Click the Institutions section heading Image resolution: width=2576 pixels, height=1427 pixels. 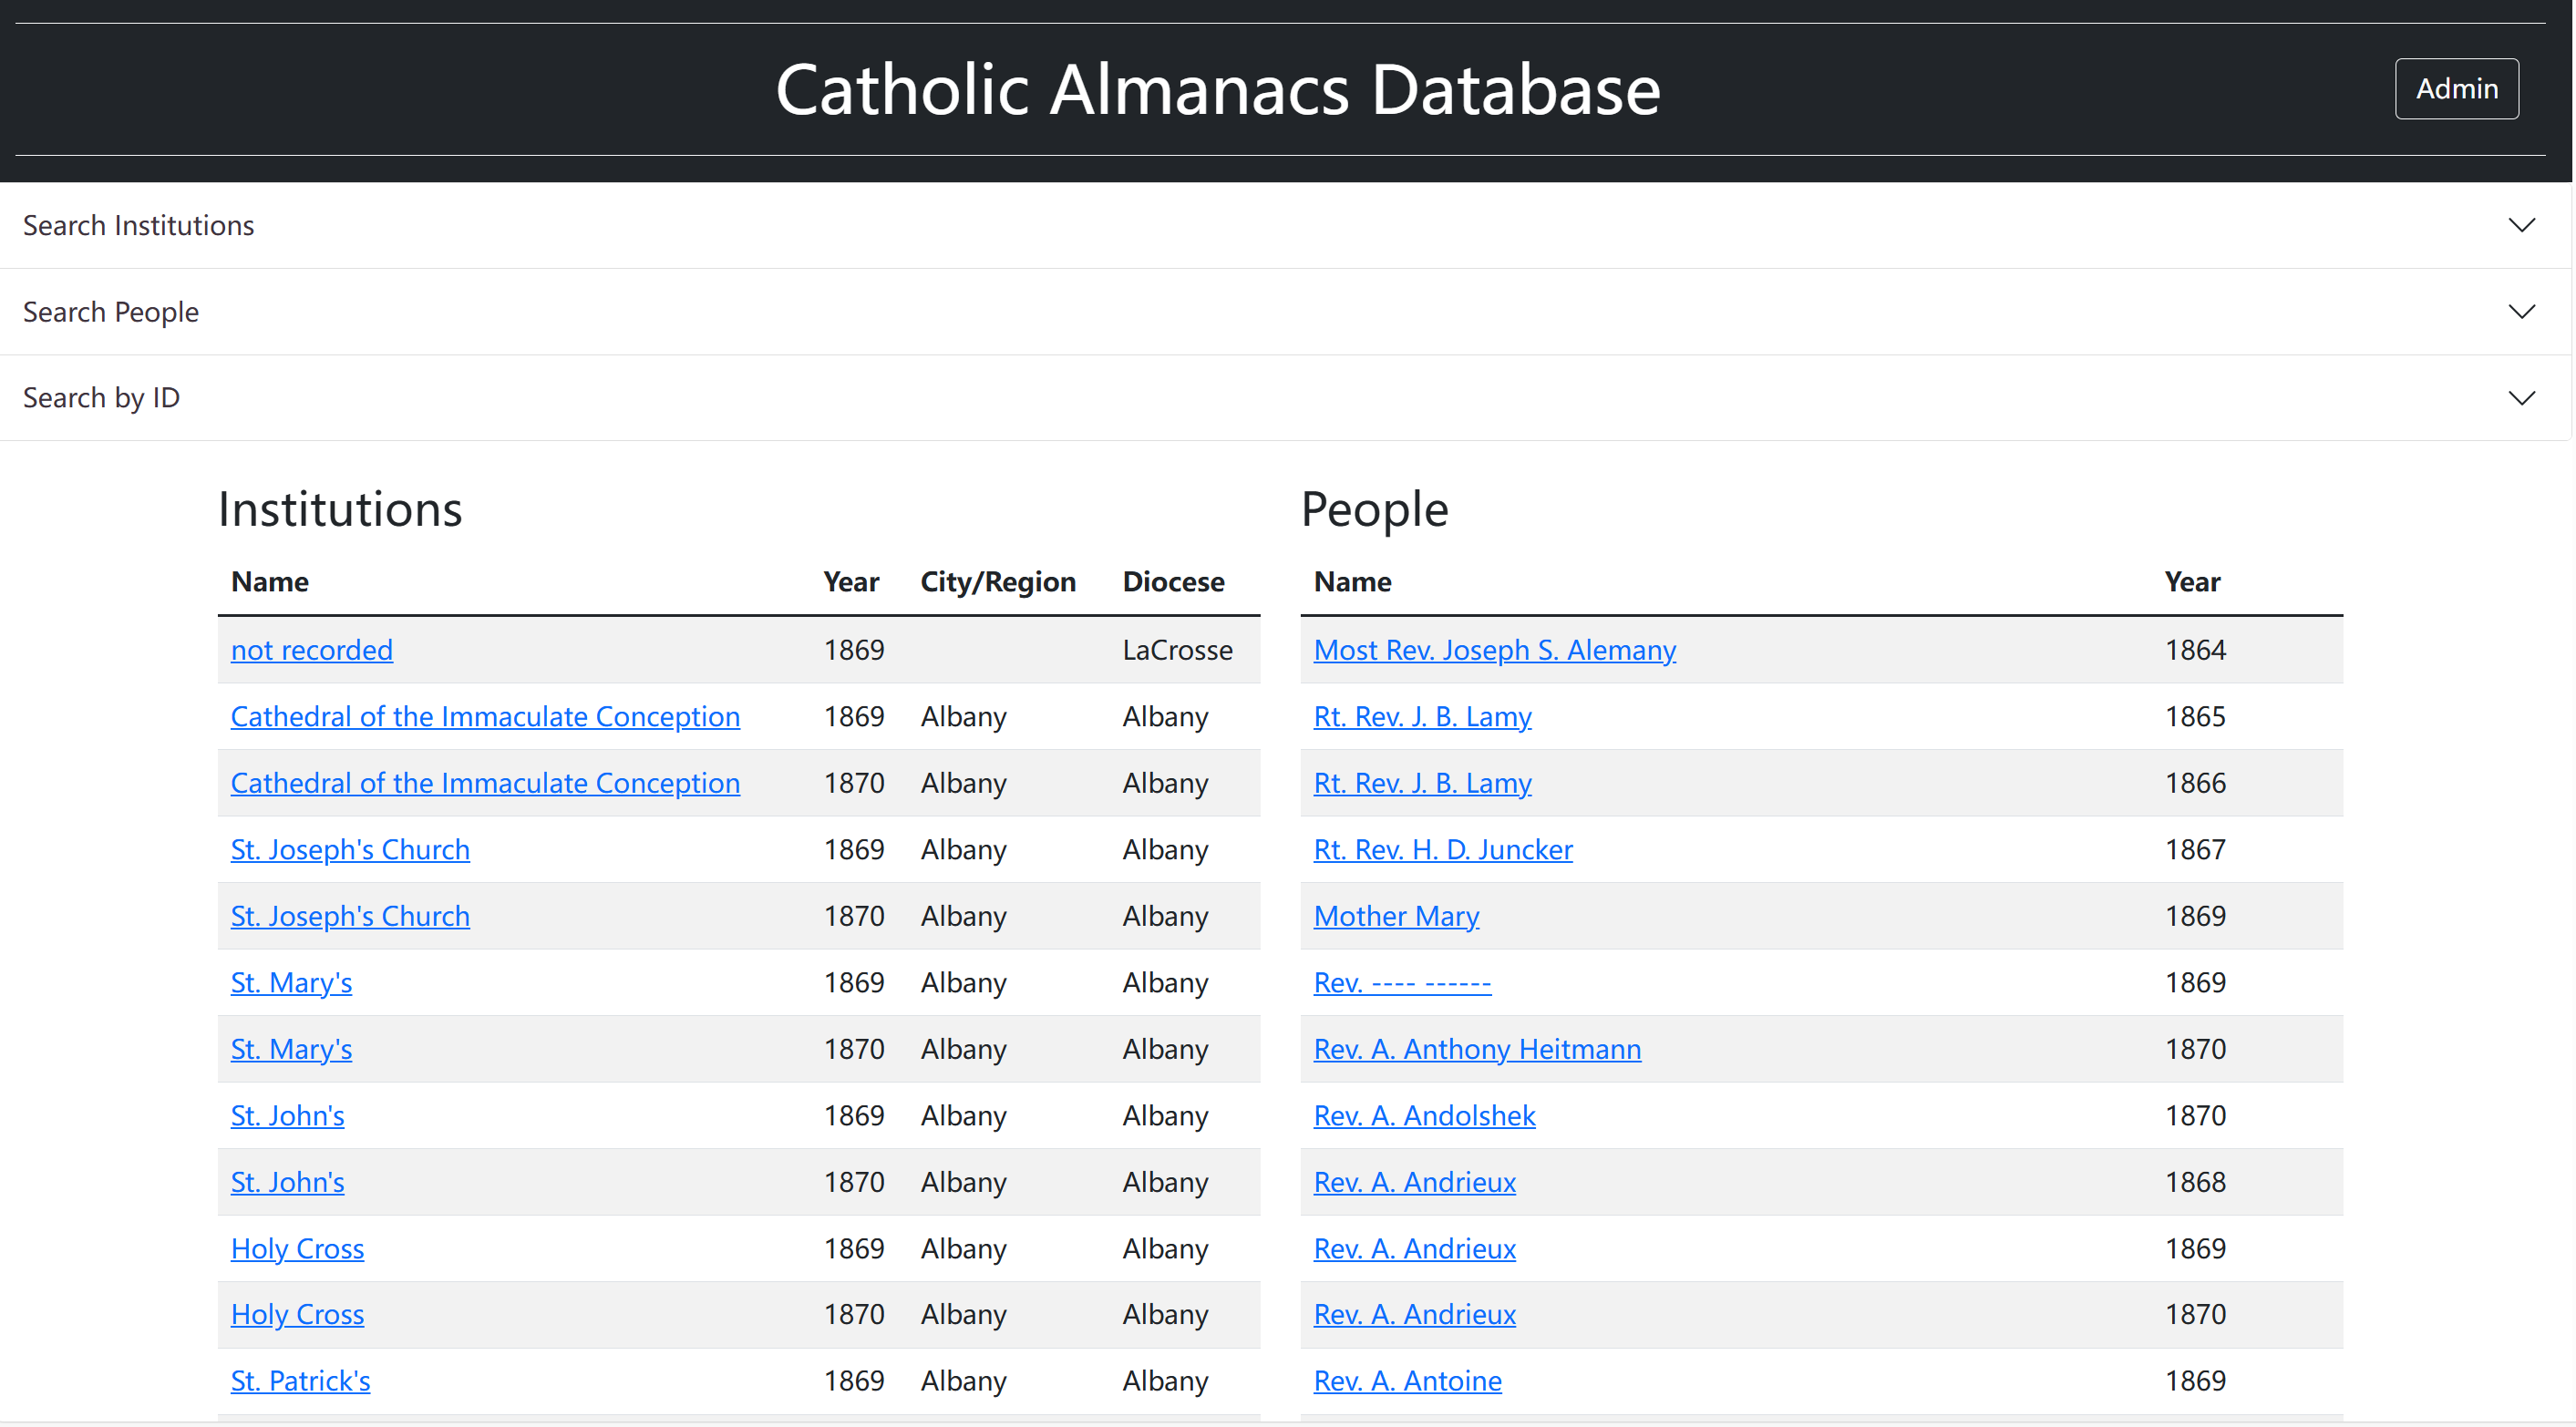[340, 509]
